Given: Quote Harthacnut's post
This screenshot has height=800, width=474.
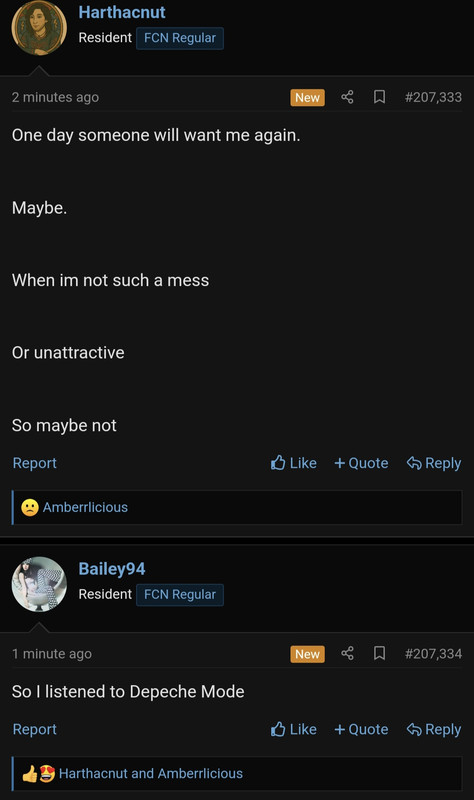Looking at the screenshot, I should [x=361, y=463].
